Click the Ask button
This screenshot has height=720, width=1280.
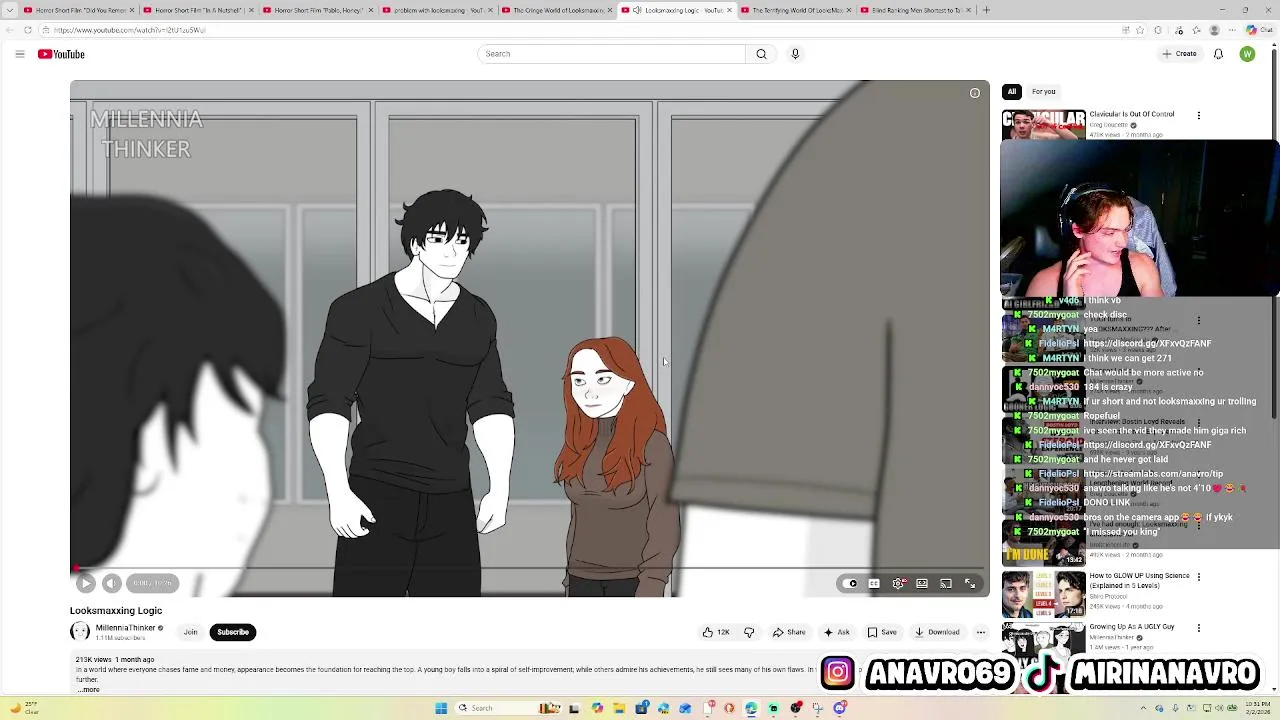837,632
